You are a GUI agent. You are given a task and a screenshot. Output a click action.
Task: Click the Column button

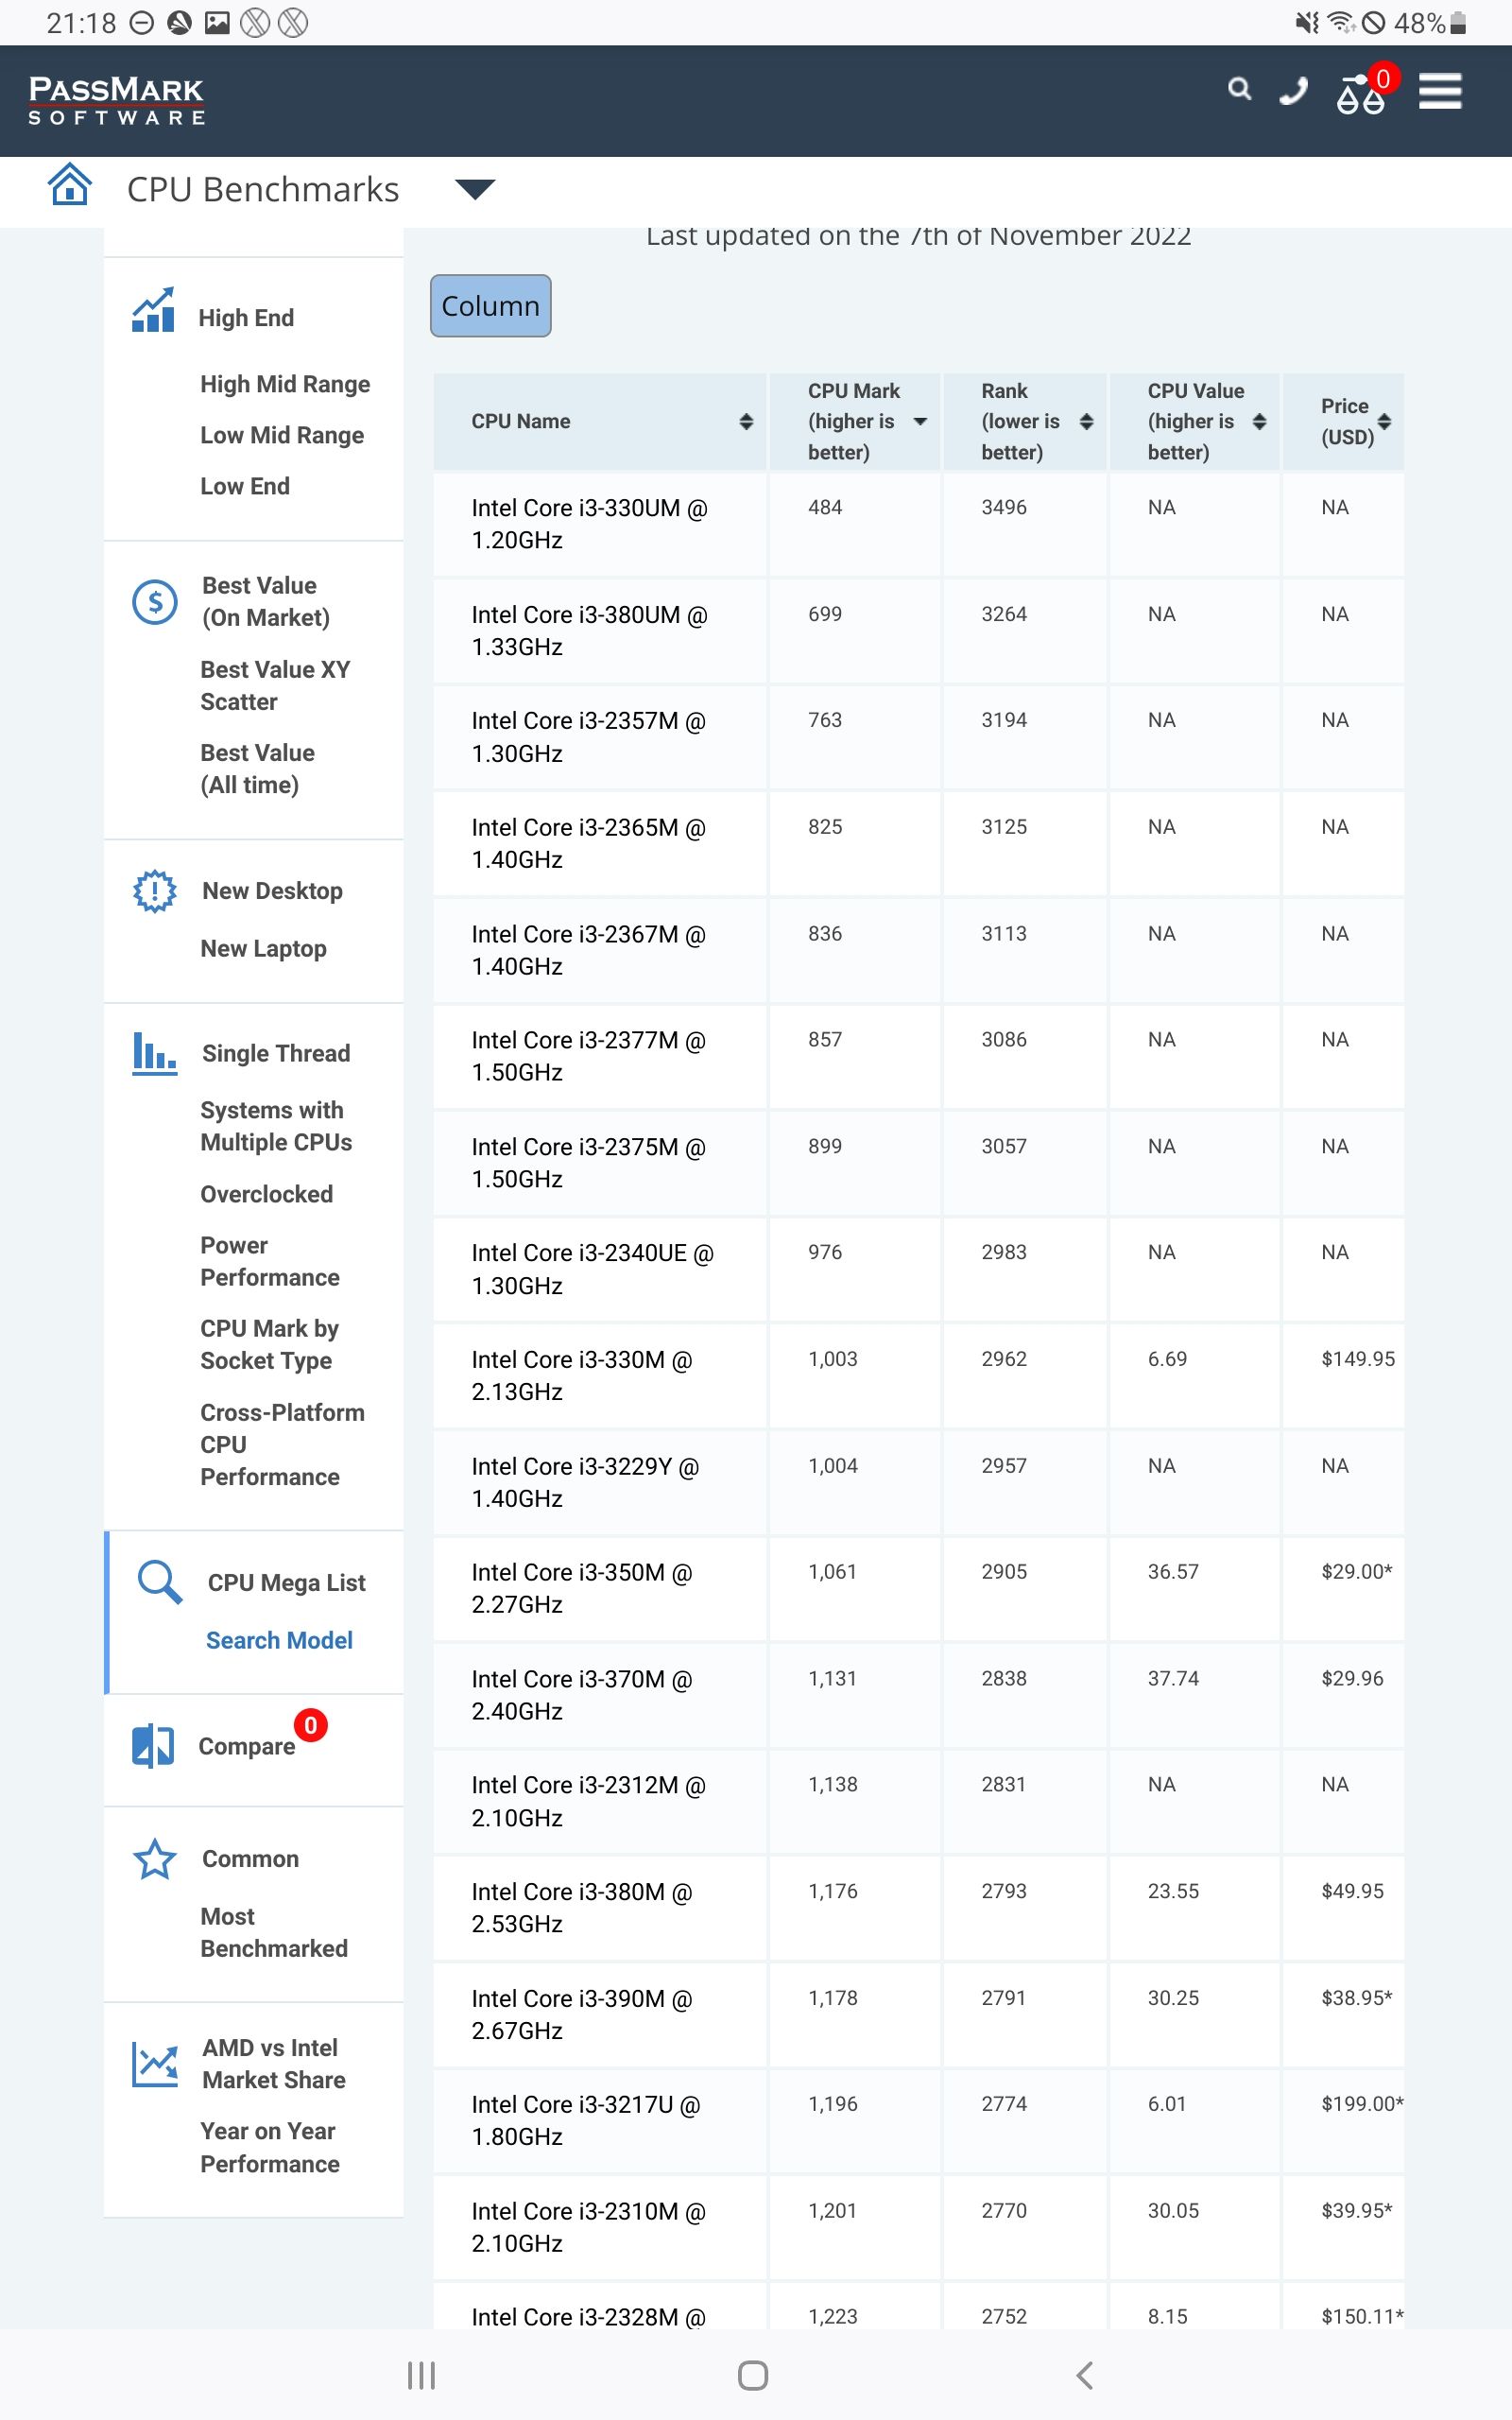pyautogui.click(x=490, y=306)
